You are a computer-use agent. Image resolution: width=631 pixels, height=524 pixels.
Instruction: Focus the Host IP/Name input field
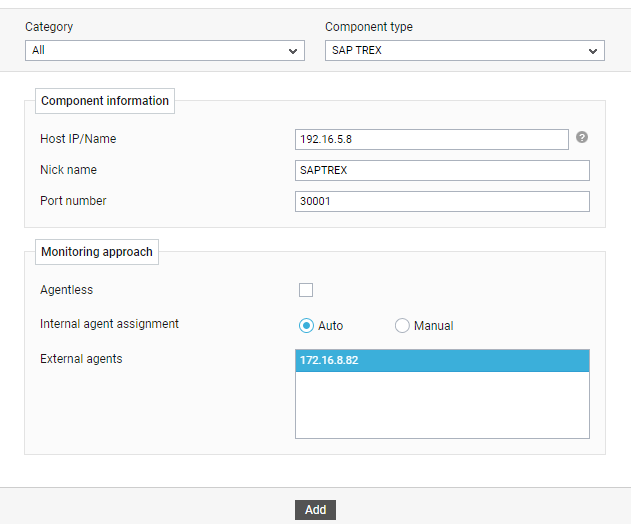pyautogui.click(x=431, y=139)
